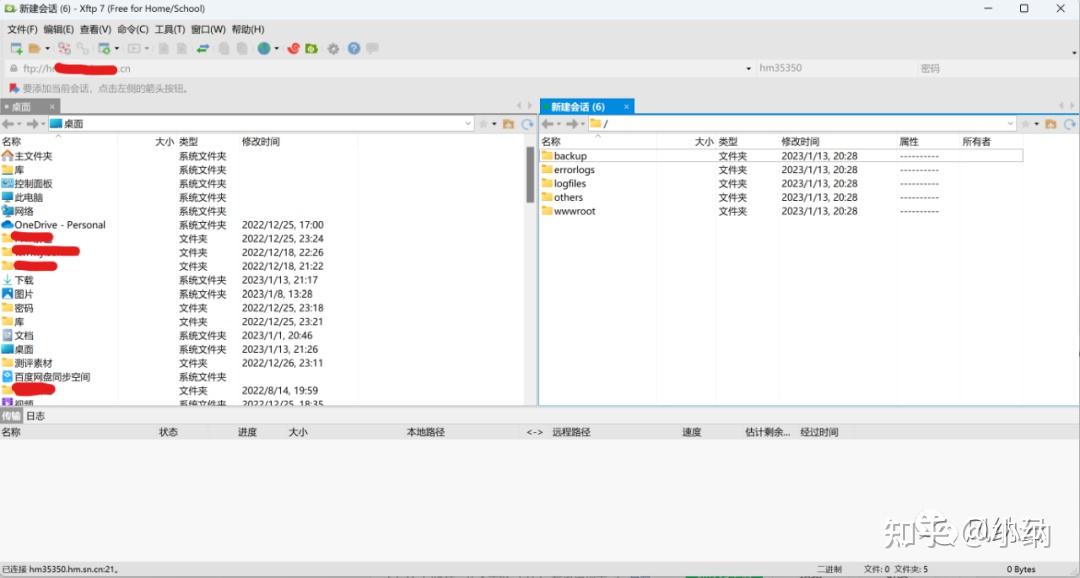
Task: Open the 命令(C) menu
Action: tap(132, 29)
